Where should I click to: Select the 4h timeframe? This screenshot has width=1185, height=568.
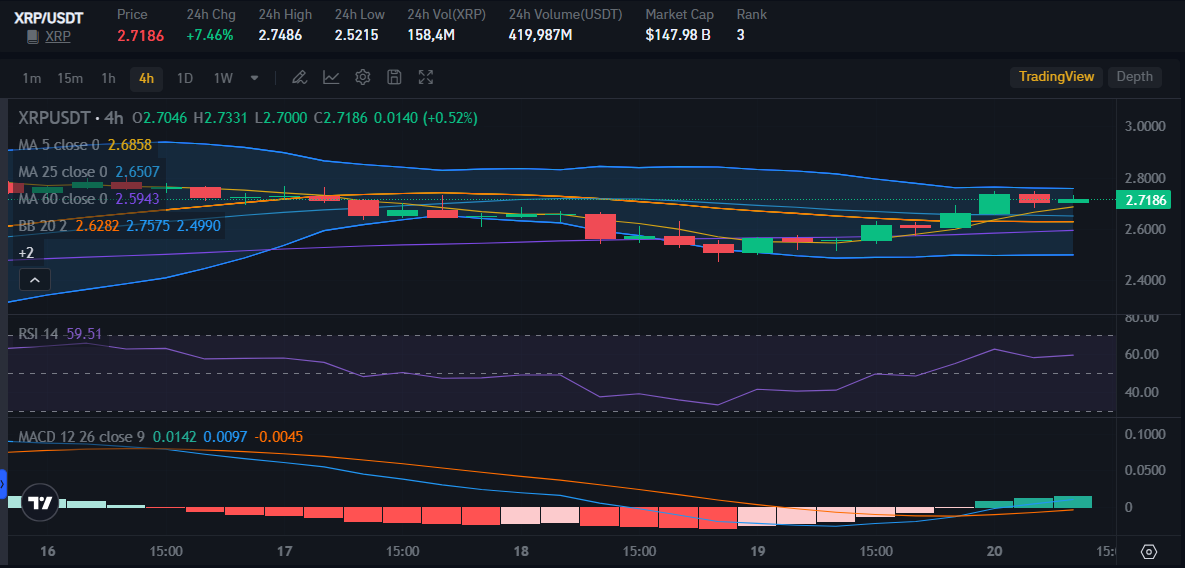click(x=146, y=78)
